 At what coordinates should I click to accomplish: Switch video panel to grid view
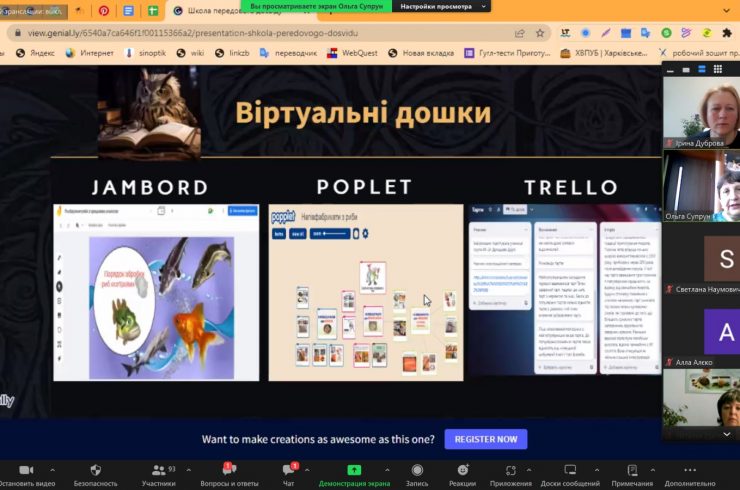pos(718,69)
